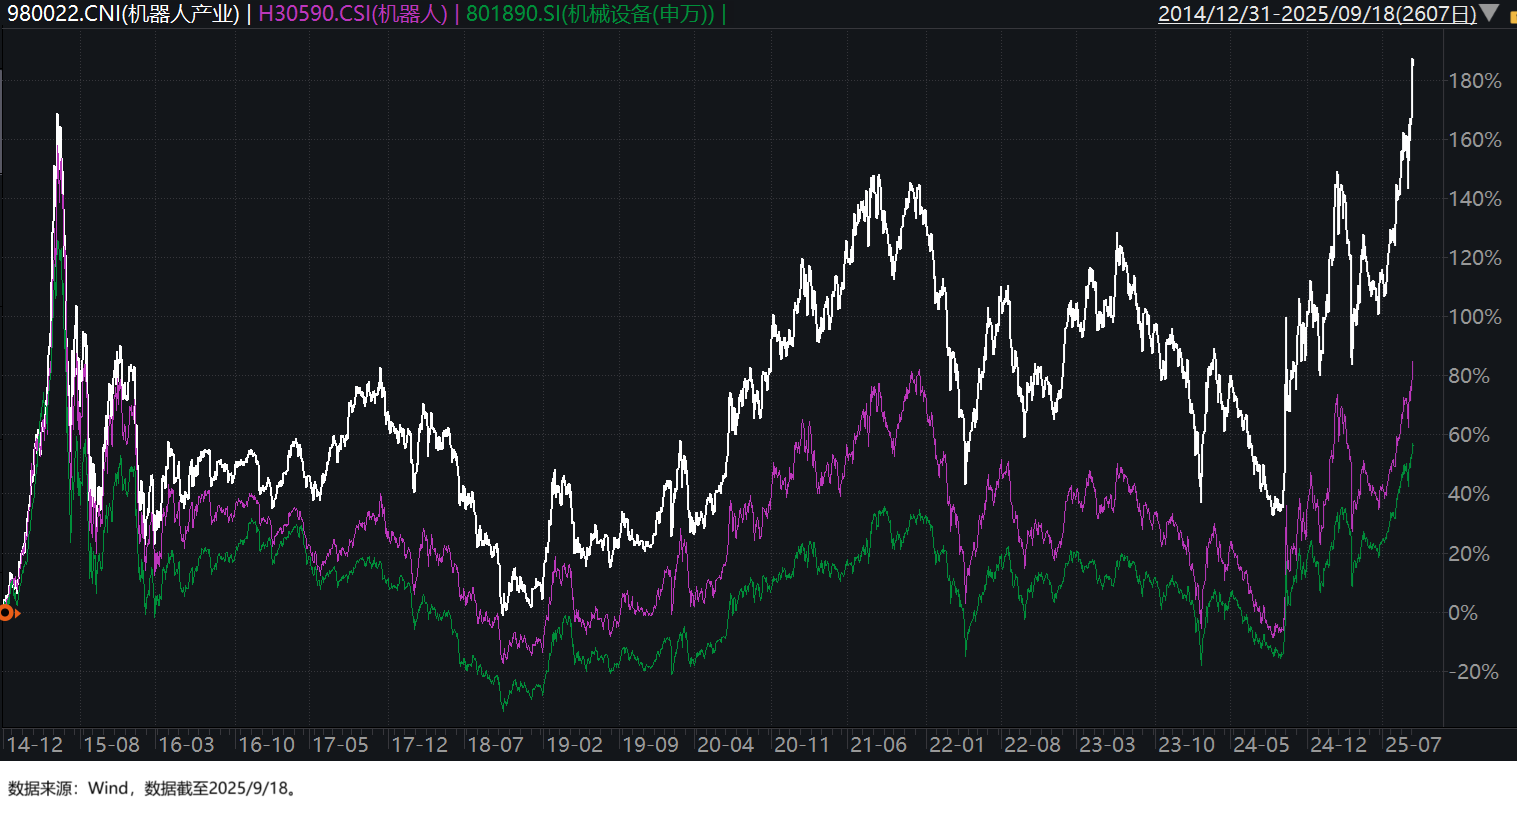1517x818 pixels.
Task: Click the -20% y-axis label
Action: [x=1475, y=672]
